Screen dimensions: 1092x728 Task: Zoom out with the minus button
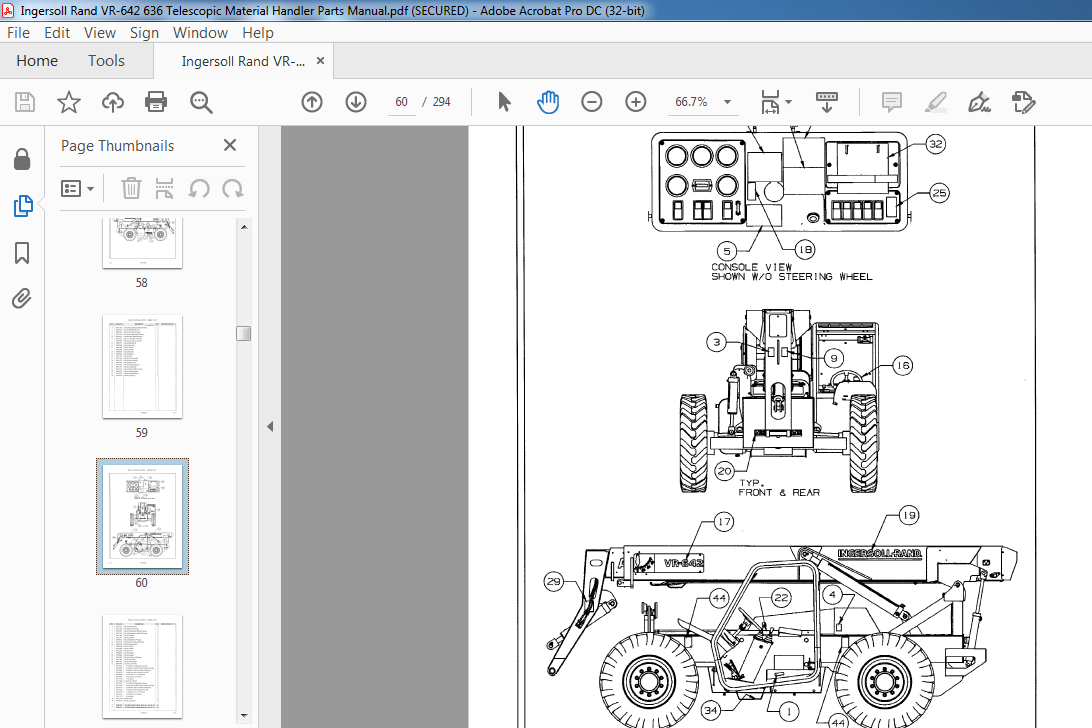tap(591, 102)
